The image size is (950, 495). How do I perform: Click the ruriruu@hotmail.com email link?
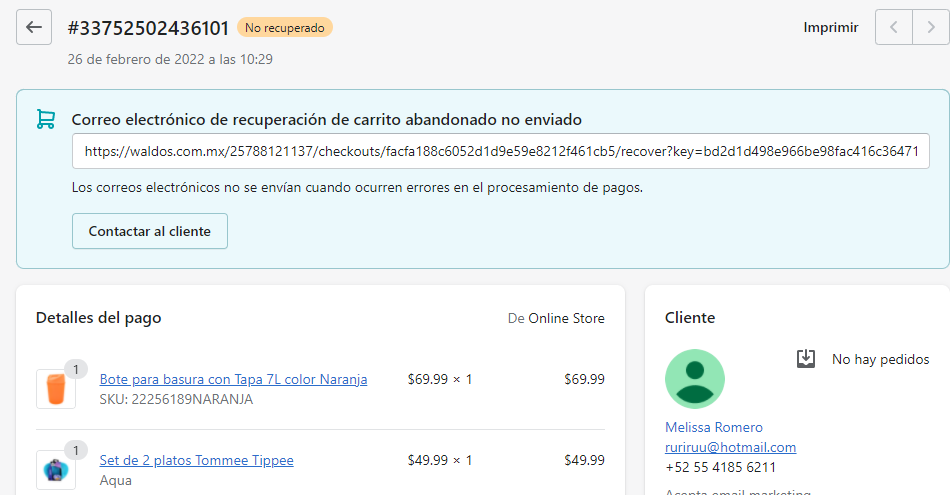coord(731,447)
